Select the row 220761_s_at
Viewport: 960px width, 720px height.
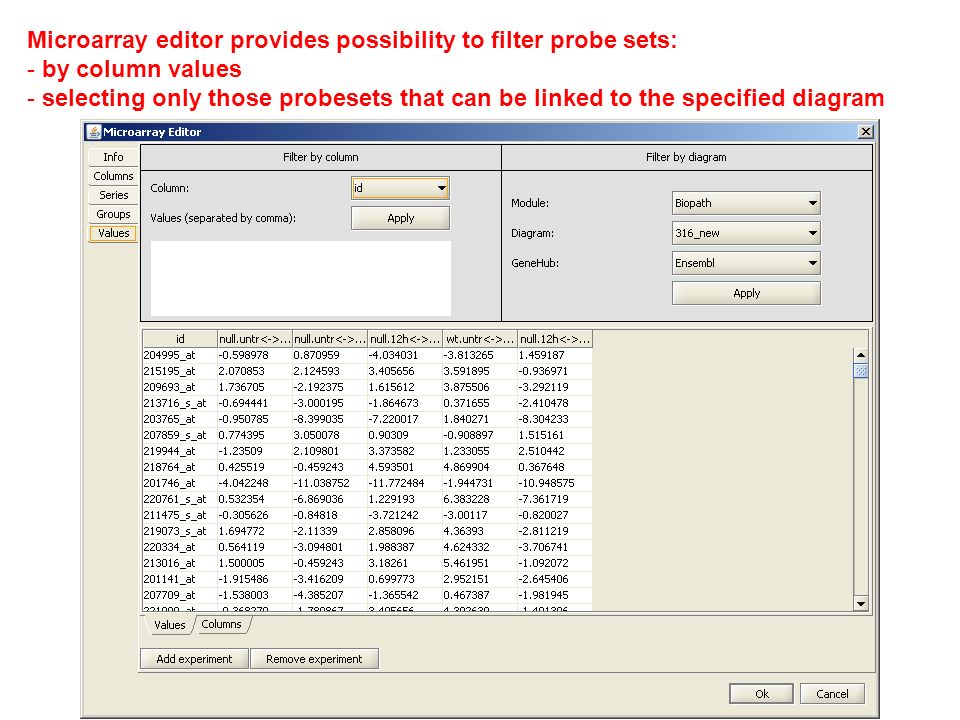pos(367,499)
